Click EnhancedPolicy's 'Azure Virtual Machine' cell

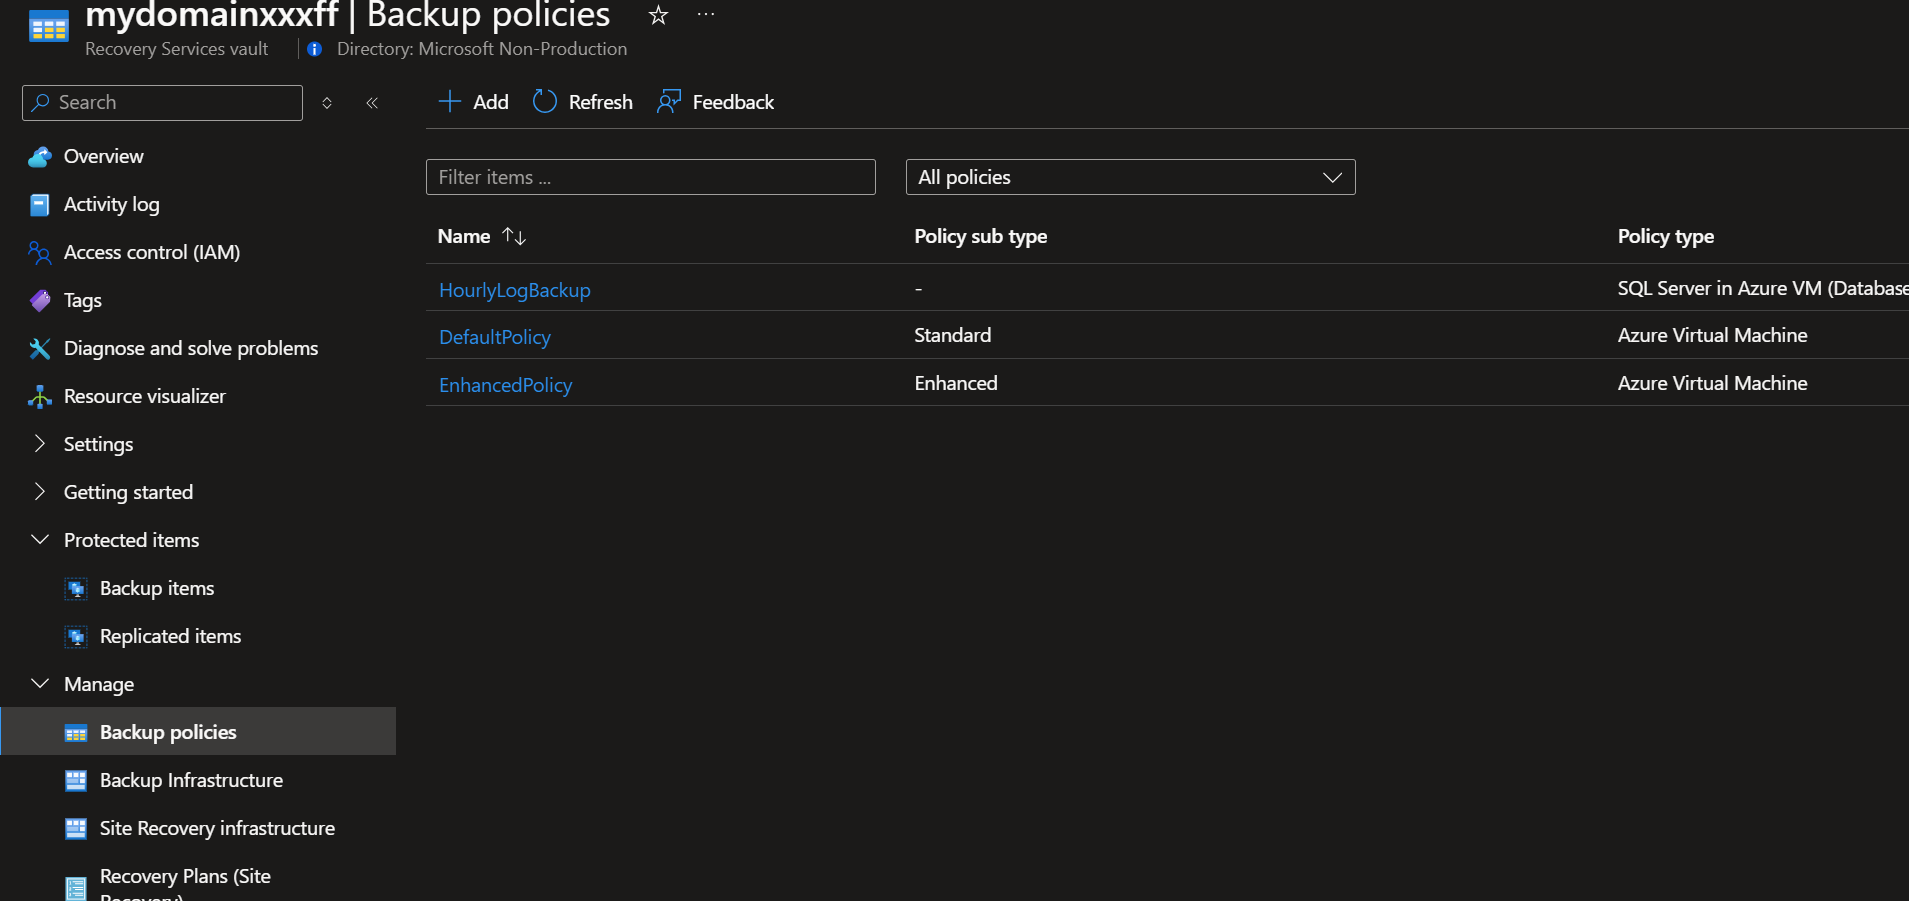pyautogui.click(x=1713, y=383)
